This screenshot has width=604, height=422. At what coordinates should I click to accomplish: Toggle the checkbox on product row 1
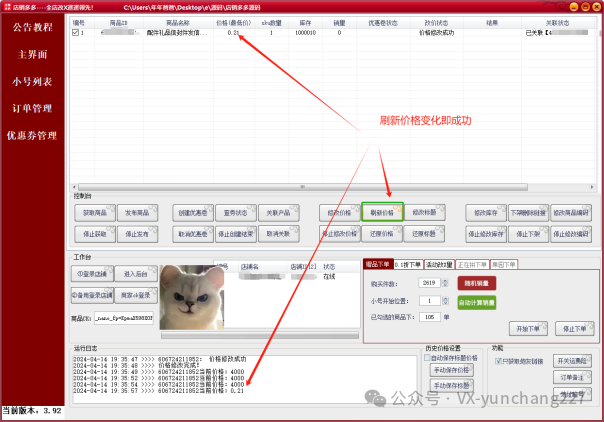click(x=76, y=33)
